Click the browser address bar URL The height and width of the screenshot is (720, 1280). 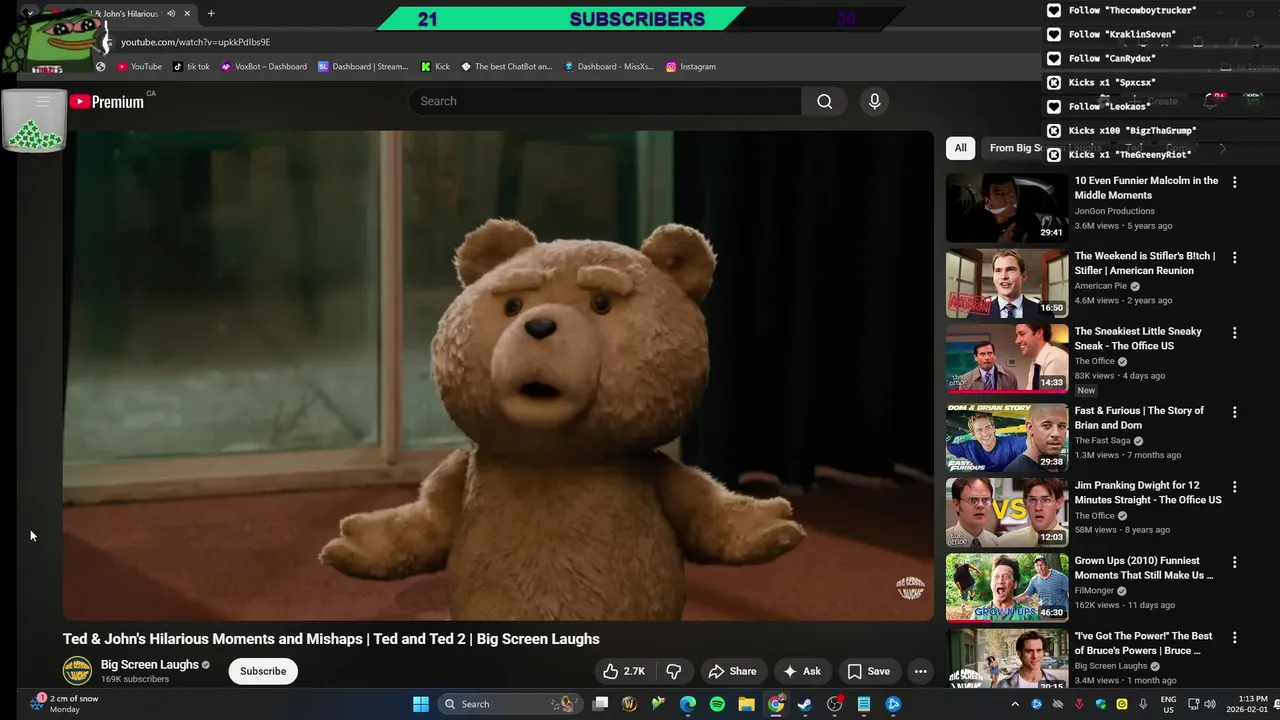tap(195, 42)
